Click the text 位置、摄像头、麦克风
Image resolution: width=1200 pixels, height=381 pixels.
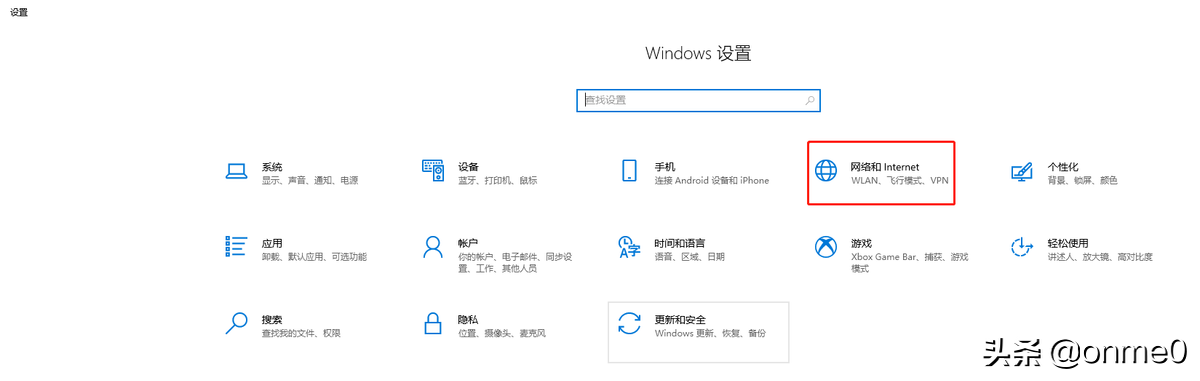pos(502,333)
